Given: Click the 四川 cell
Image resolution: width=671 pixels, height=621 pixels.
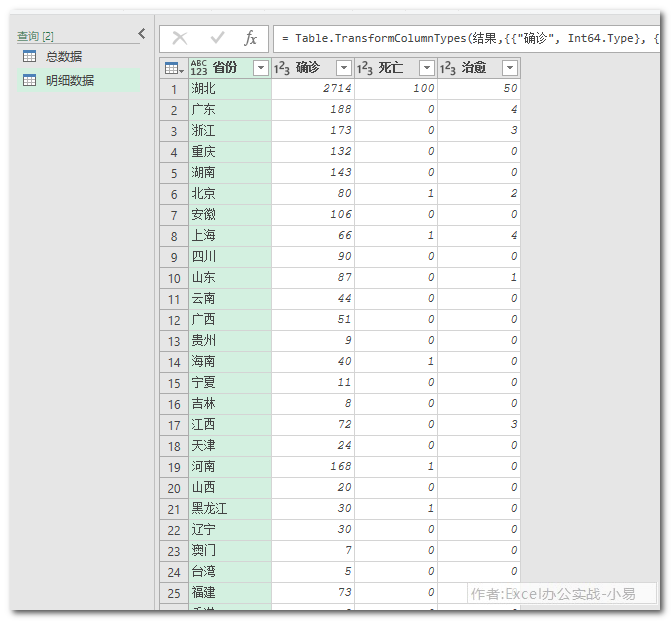Looking at the screenshot, I should tap(230, 256).
